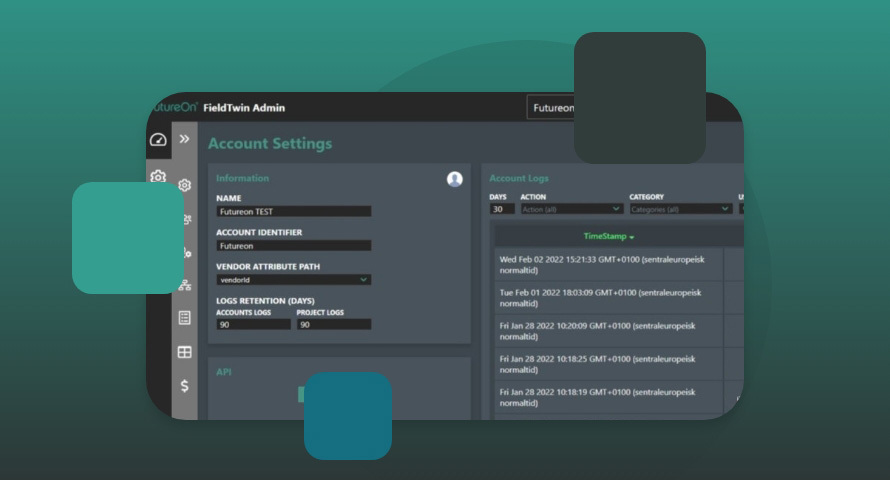This screenshot has height=480, width=890.
Task: Open the list document sidebar icon
Action: [184, 318]
